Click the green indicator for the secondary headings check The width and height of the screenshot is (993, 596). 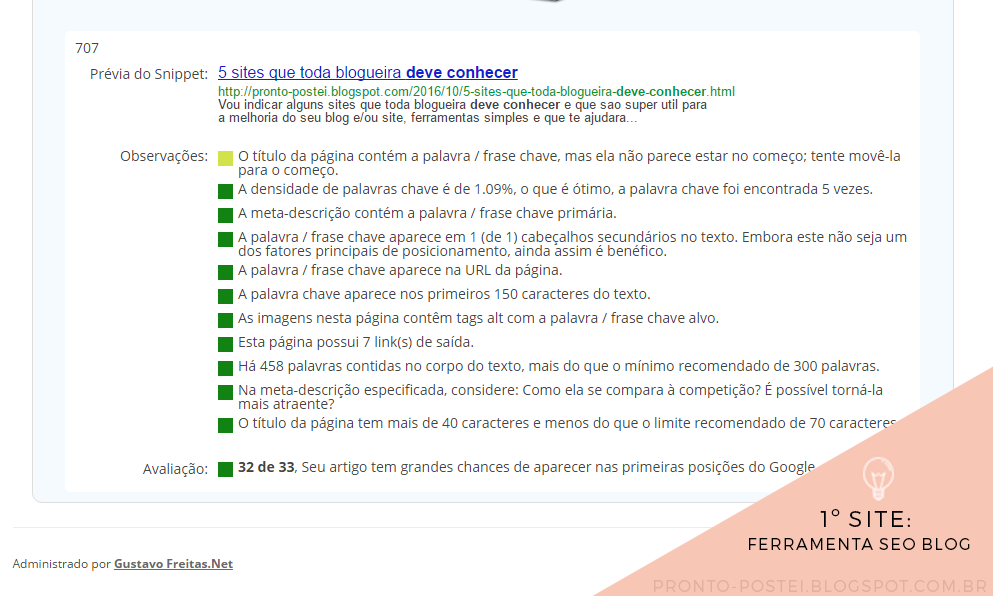[x=224, y=241]
